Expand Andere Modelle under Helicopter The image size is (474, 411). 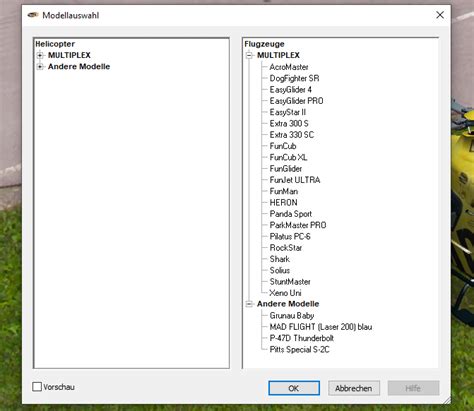click(40, 67)
